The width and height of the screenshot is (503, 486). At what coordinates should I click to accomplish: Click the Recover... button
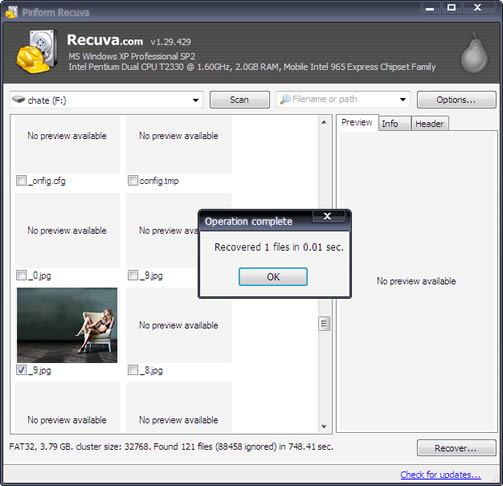pos(456,448)
